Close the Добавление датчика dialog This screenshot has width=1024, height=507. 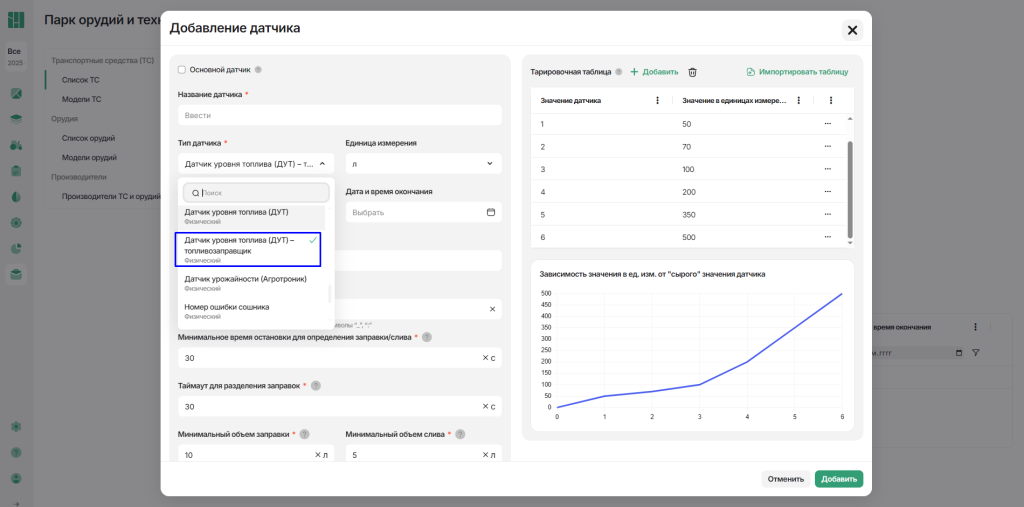coord(852,30)
